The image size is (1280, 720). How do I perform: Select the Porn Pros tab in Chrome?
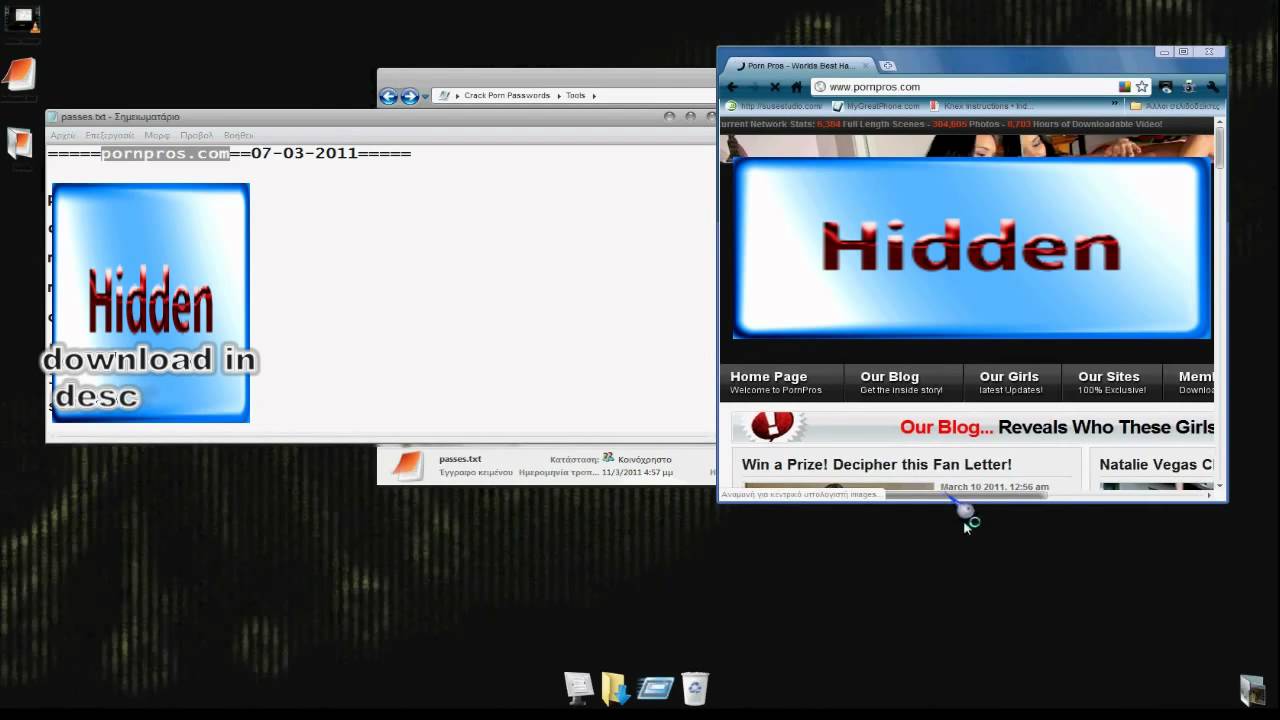click(x=800, y=66)
